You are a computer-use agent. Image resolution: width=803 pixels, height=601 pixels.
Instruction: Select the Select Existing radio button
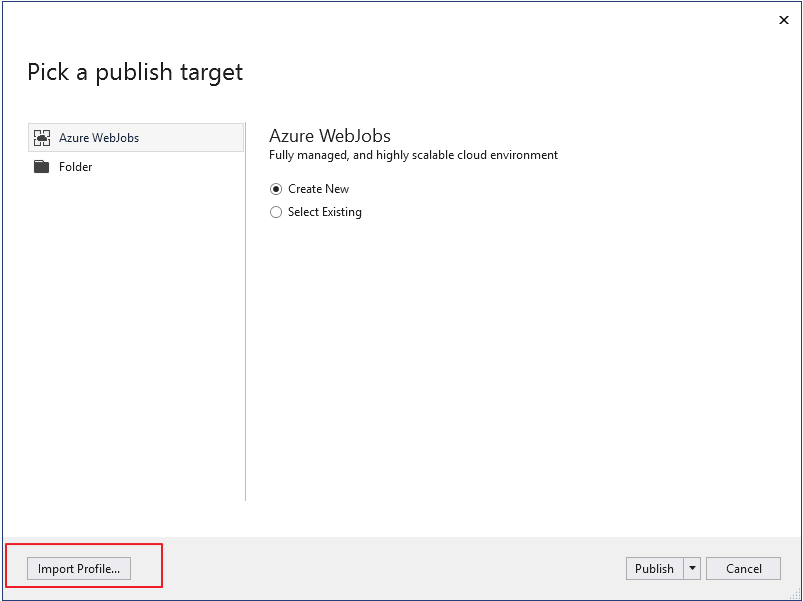point(276,212)
